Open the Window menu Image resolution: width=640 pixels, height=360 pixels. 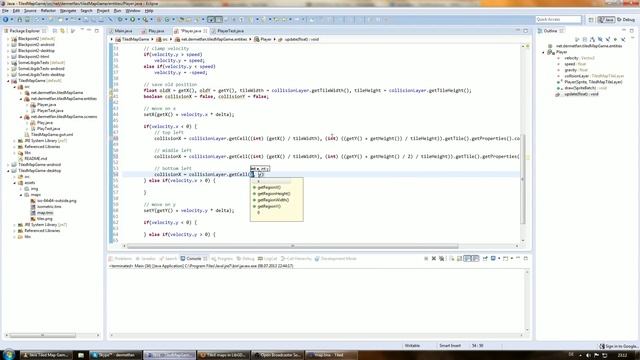pyautogui.click(x=133, y=11)
